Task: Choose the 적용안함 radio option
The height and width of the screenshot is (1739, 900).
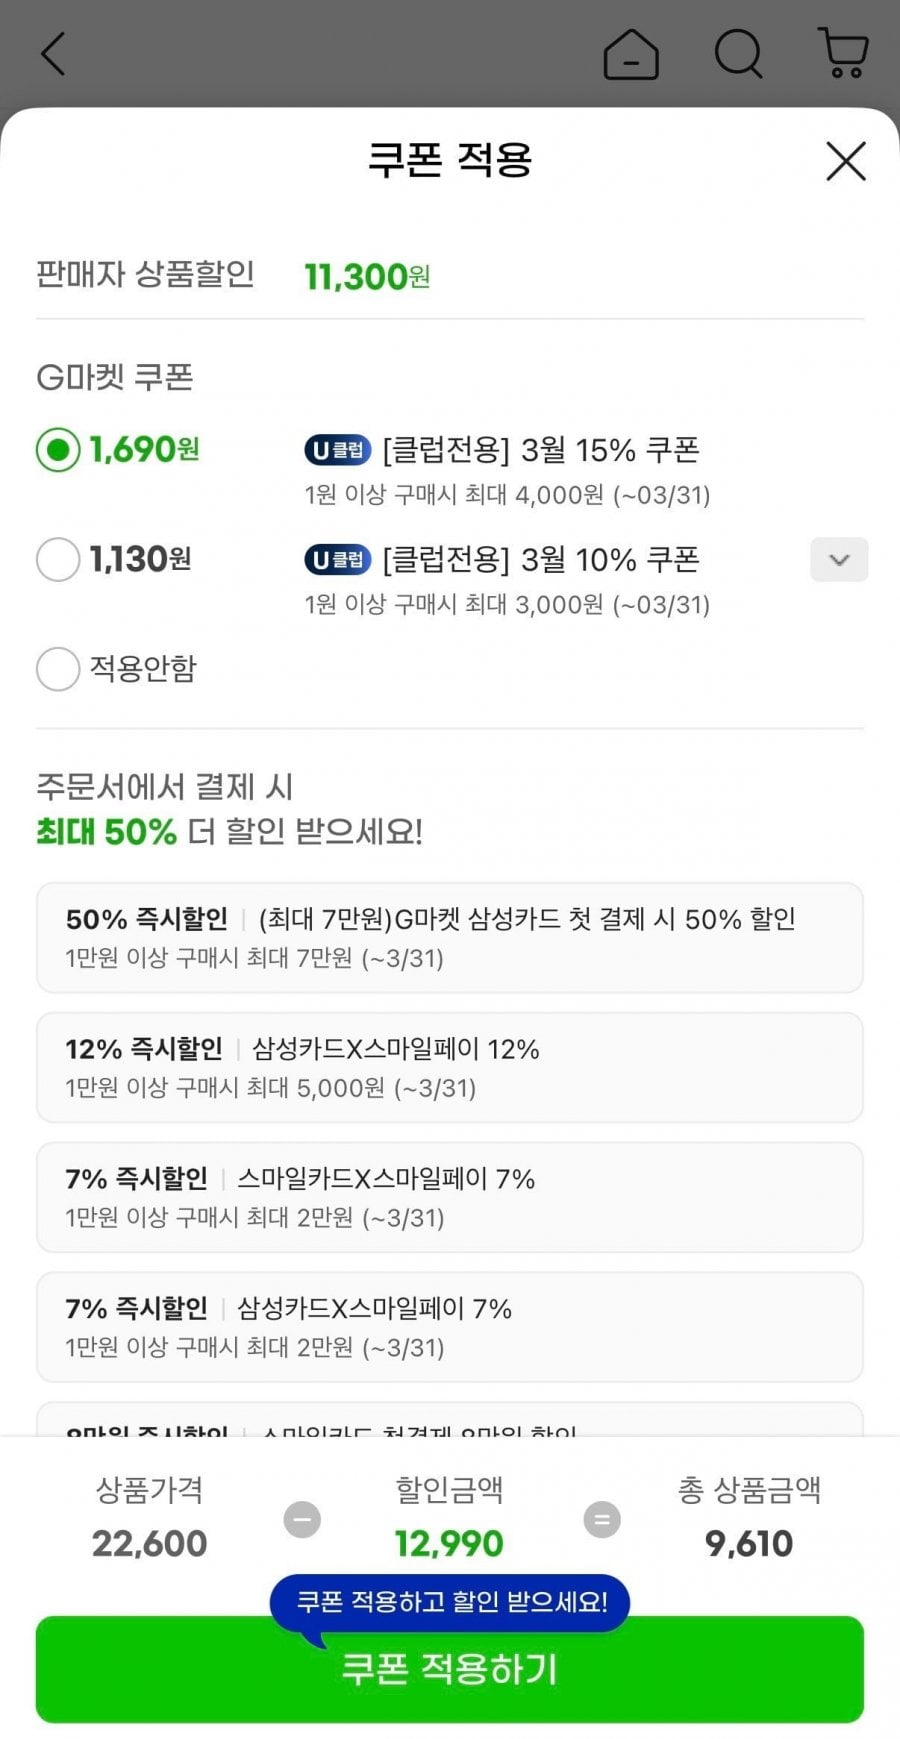Action: click(58, 669)
